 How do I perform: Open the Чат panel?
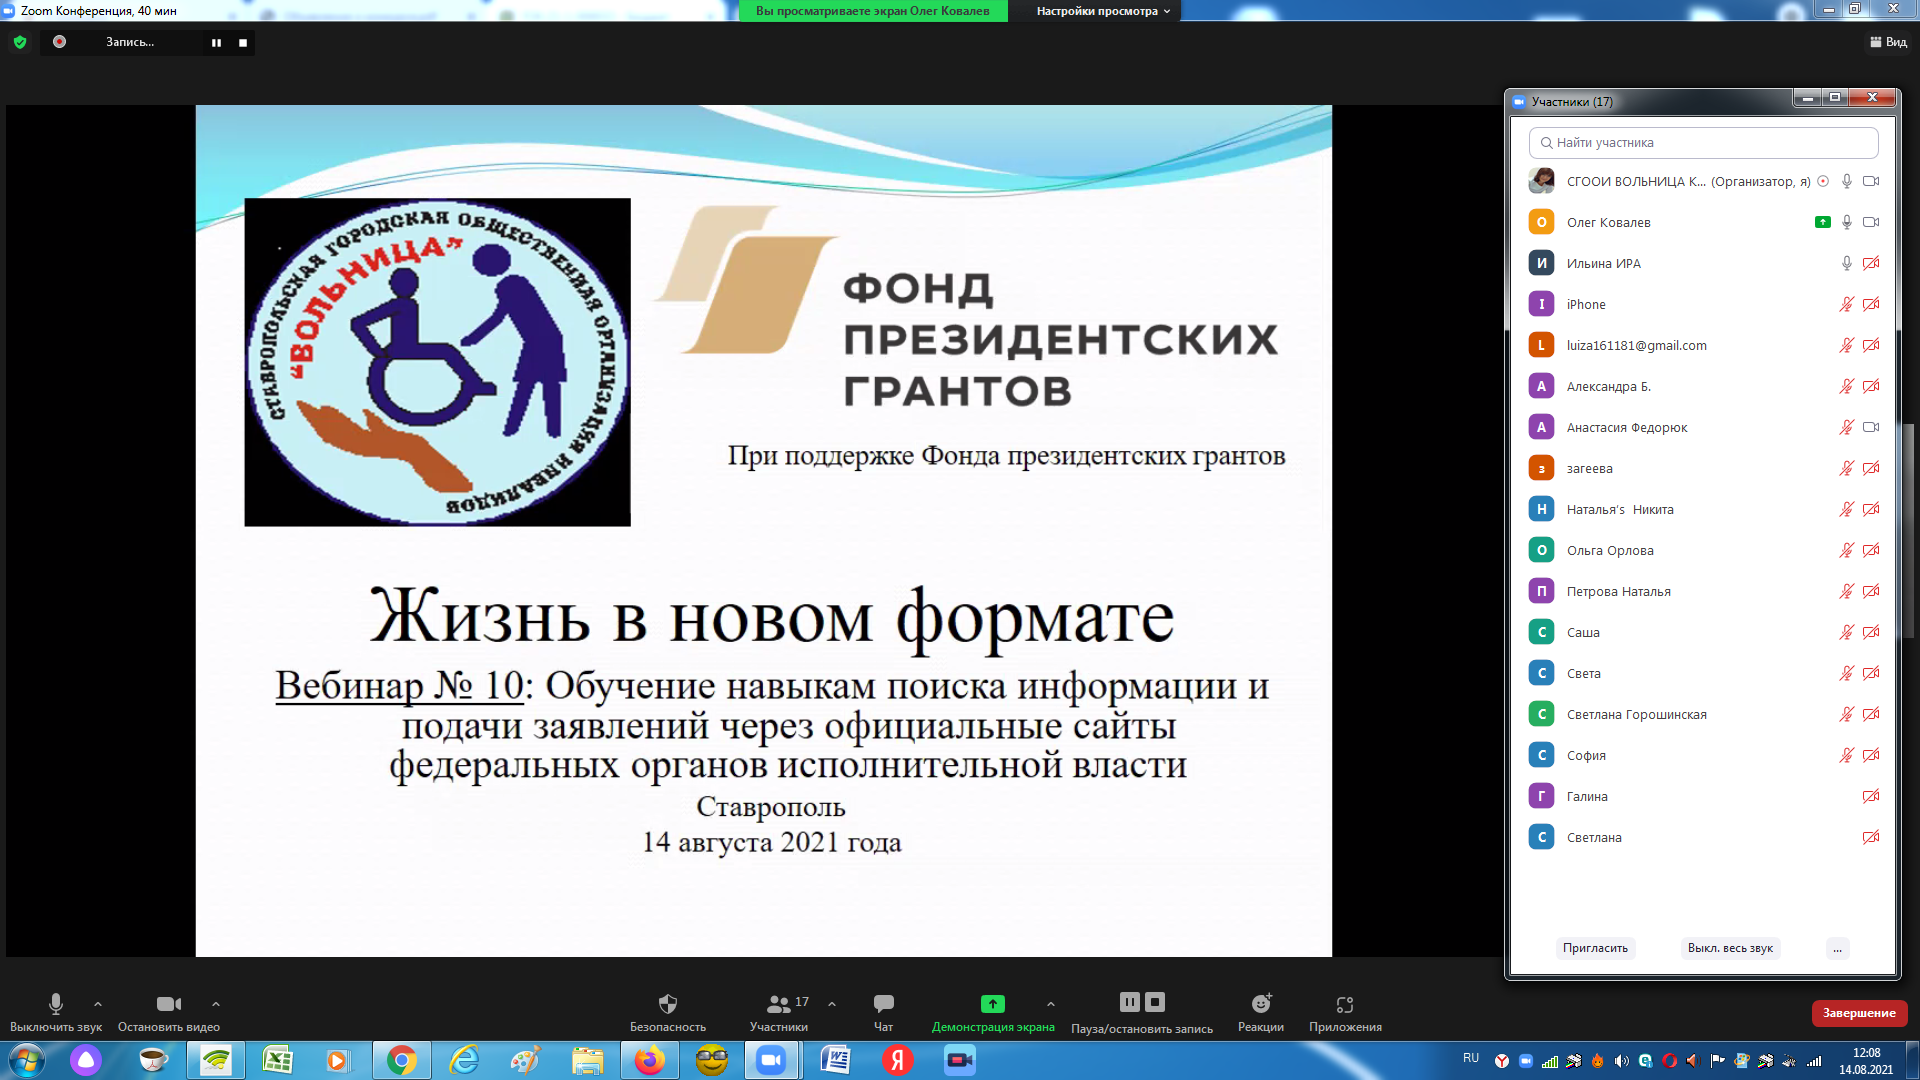[x=884, y=1012]
